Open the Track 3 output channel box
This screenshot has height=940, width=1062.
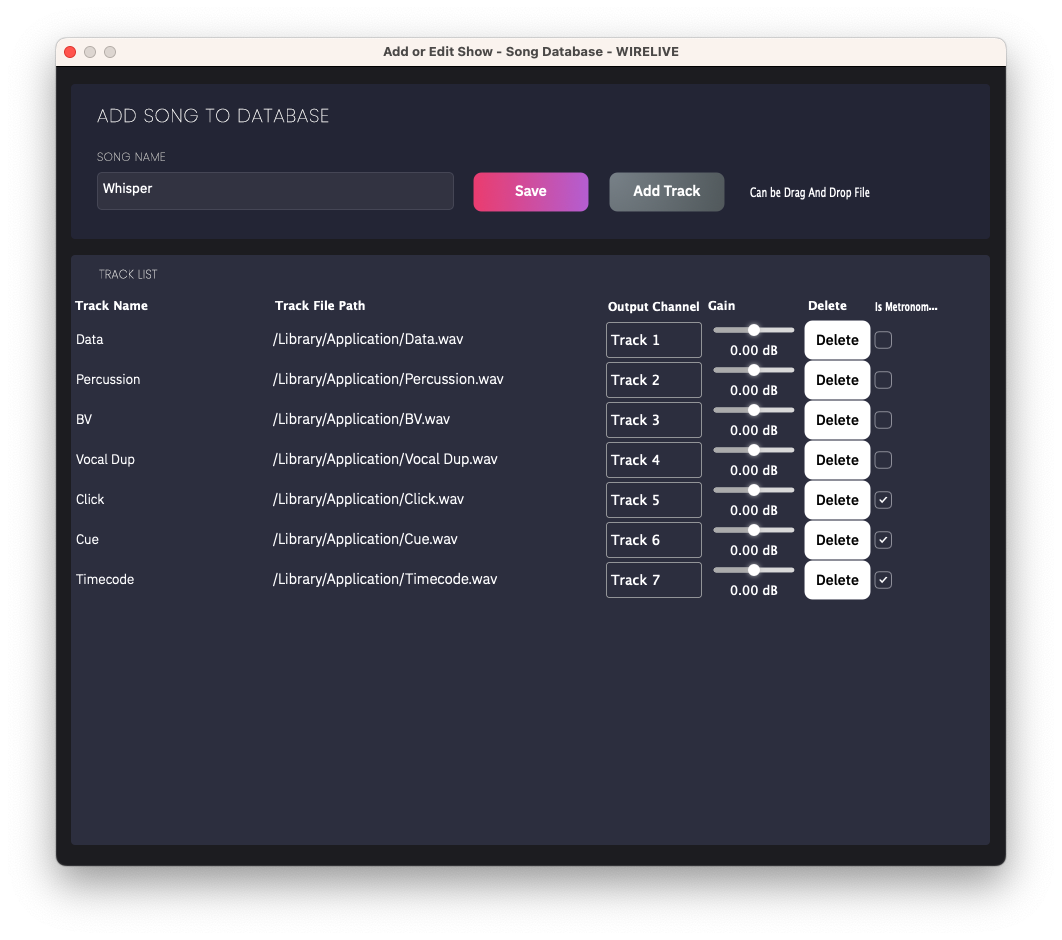click(x=653, y=420)
